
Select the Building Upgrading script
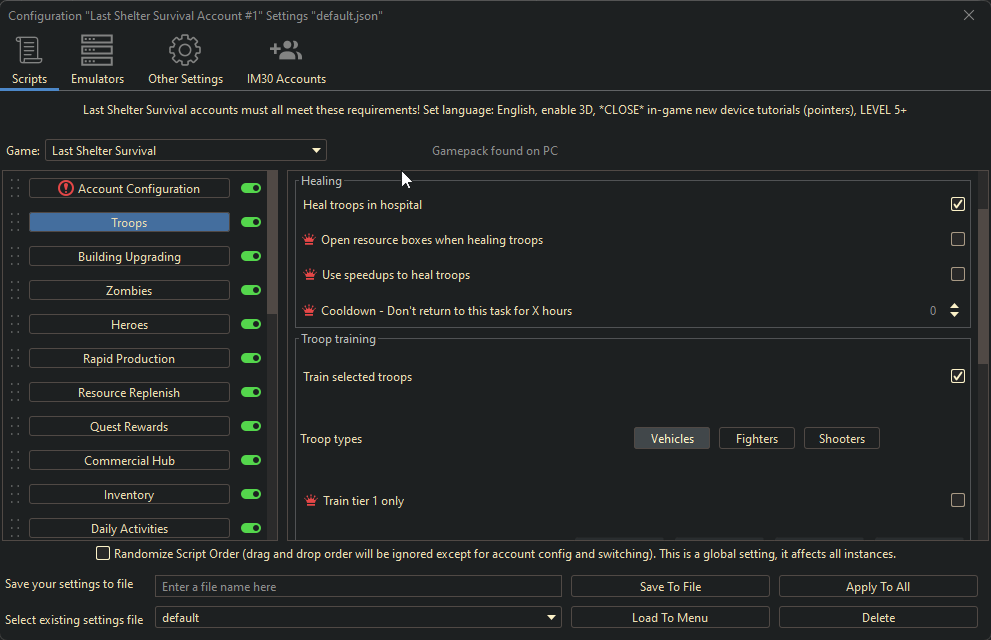pos(129,257)
